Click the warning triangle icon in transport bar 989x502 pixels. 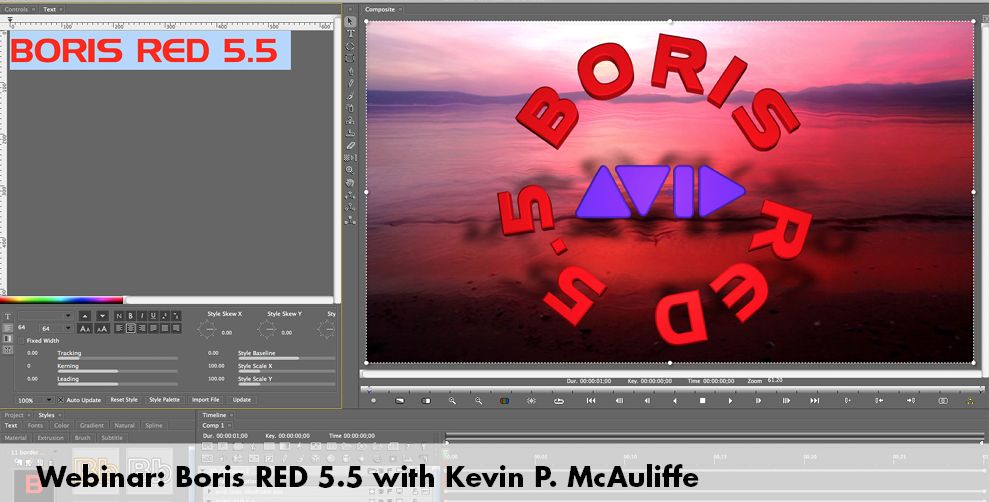click(970, 400)
